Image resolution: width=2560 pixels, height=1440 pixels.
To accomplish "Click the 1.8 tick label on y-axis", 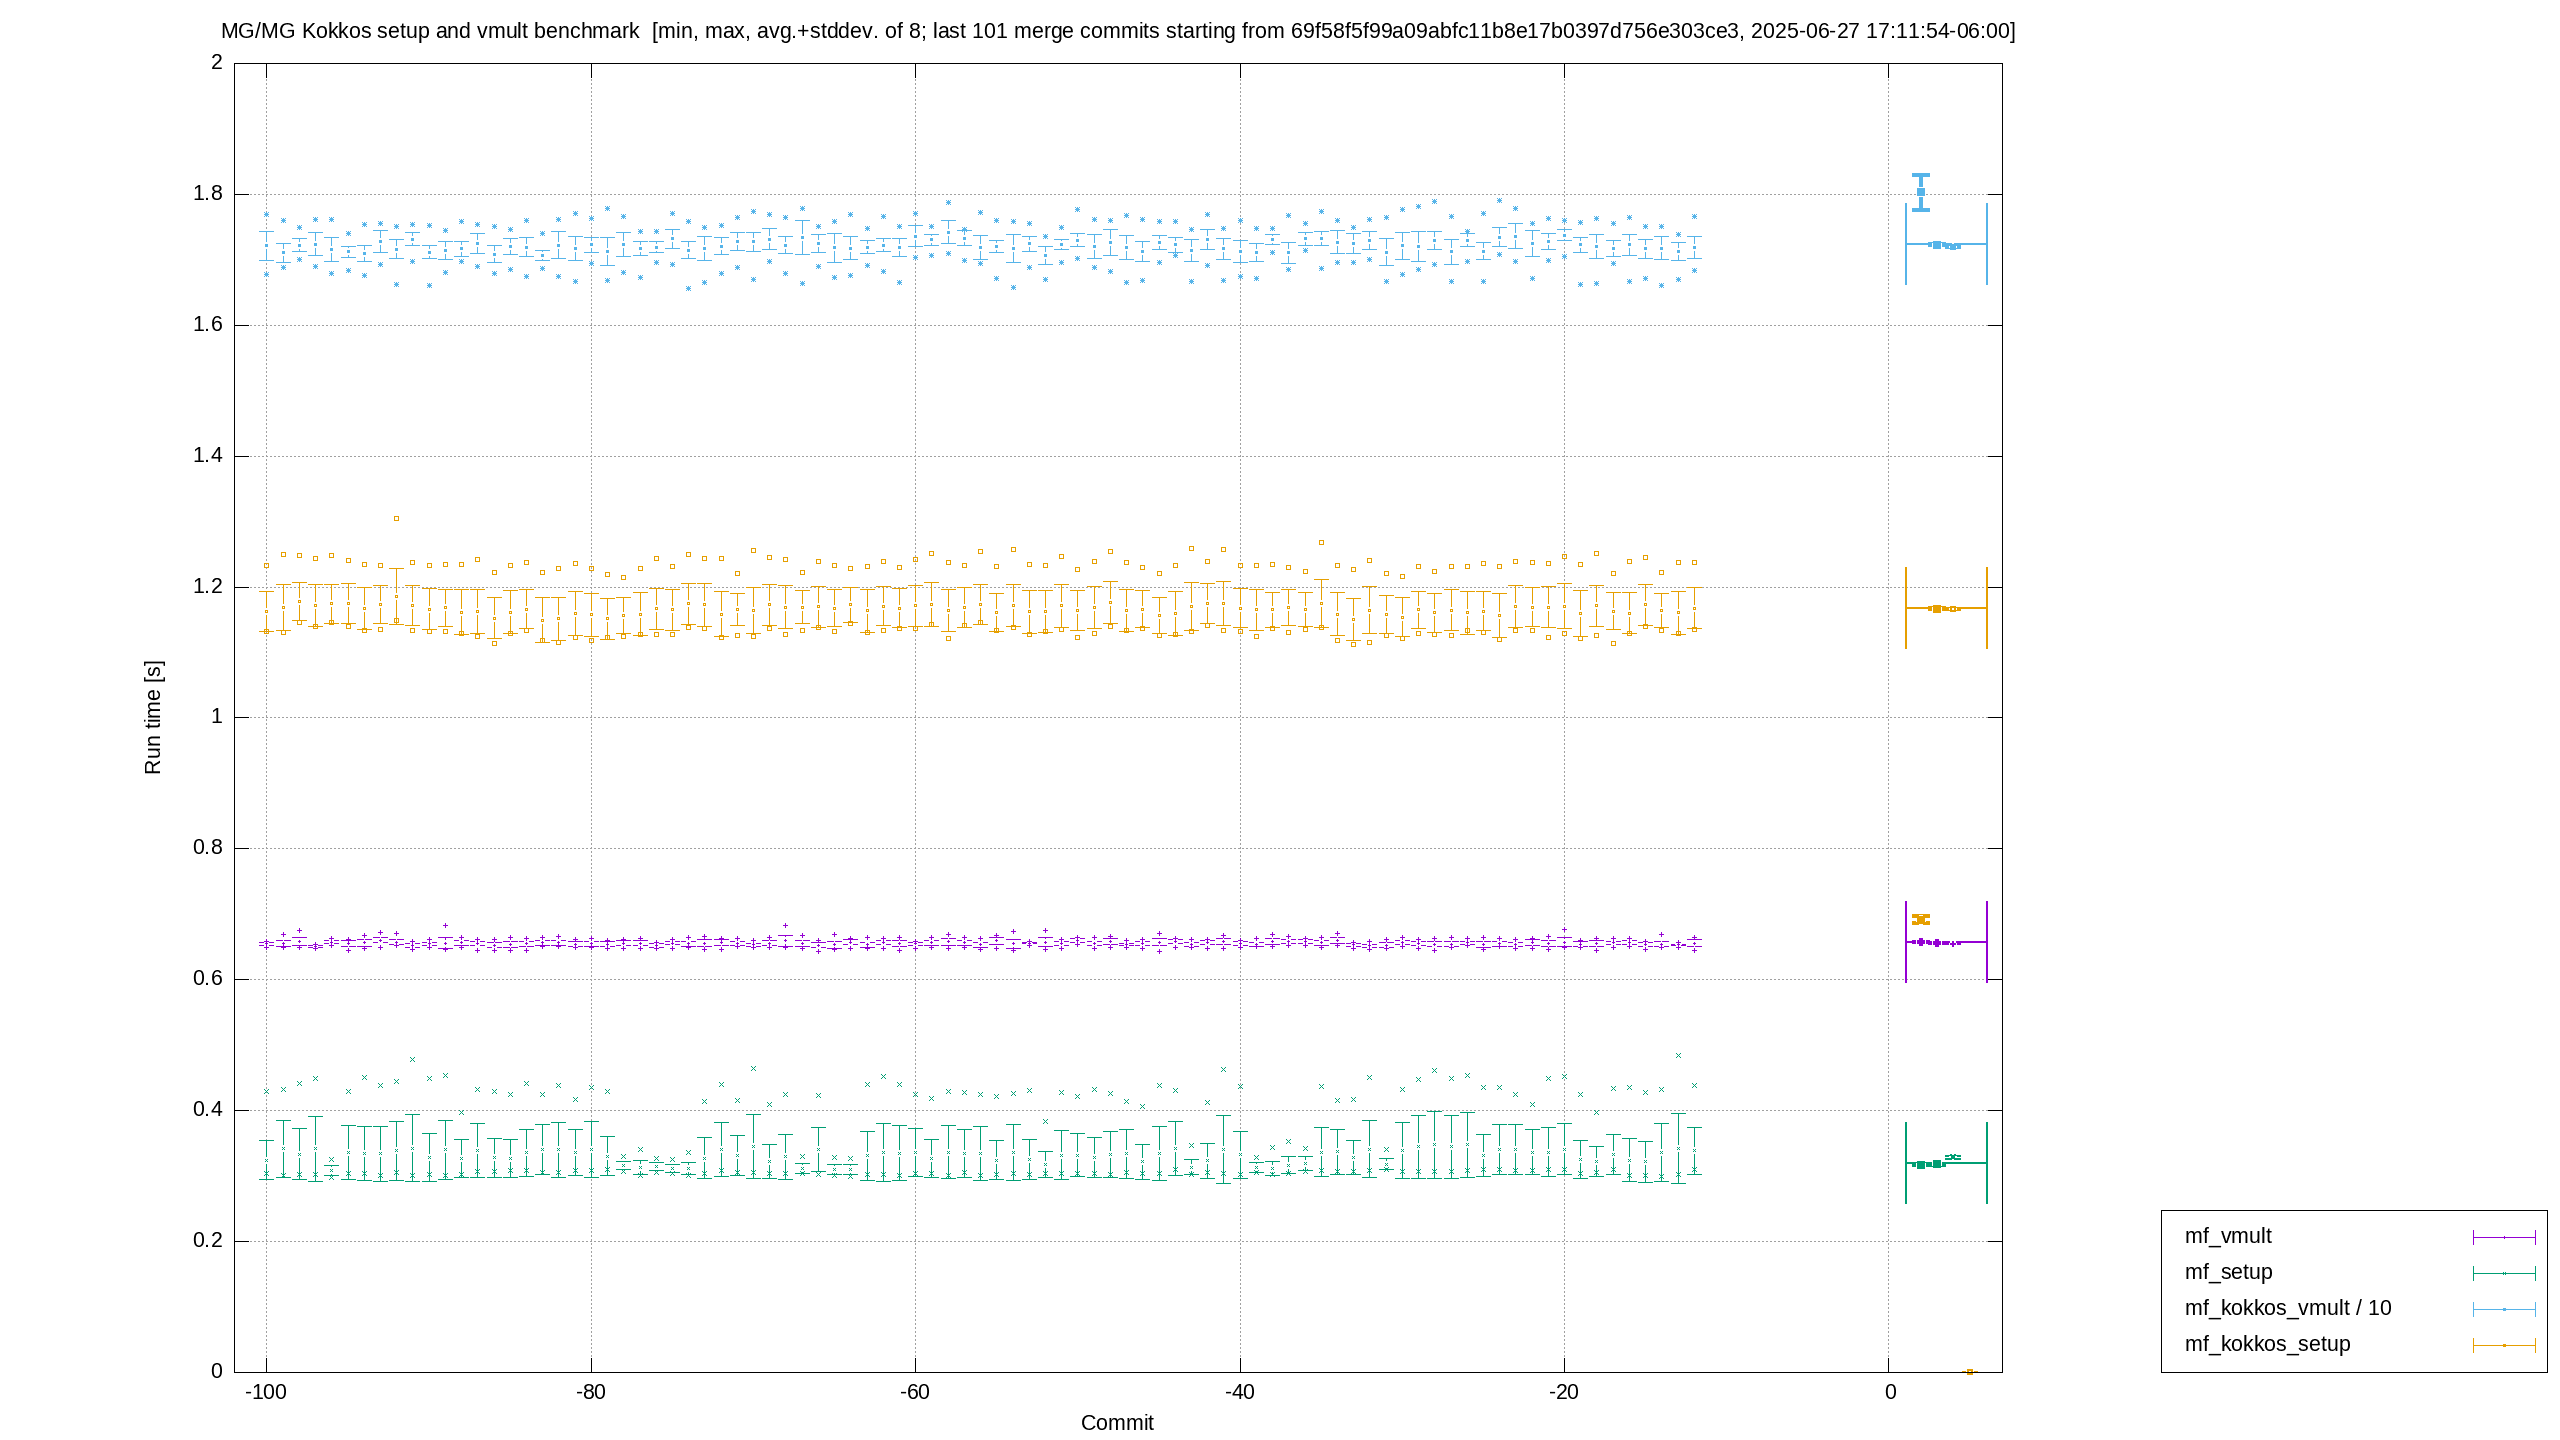I will (x=208, y=194).
